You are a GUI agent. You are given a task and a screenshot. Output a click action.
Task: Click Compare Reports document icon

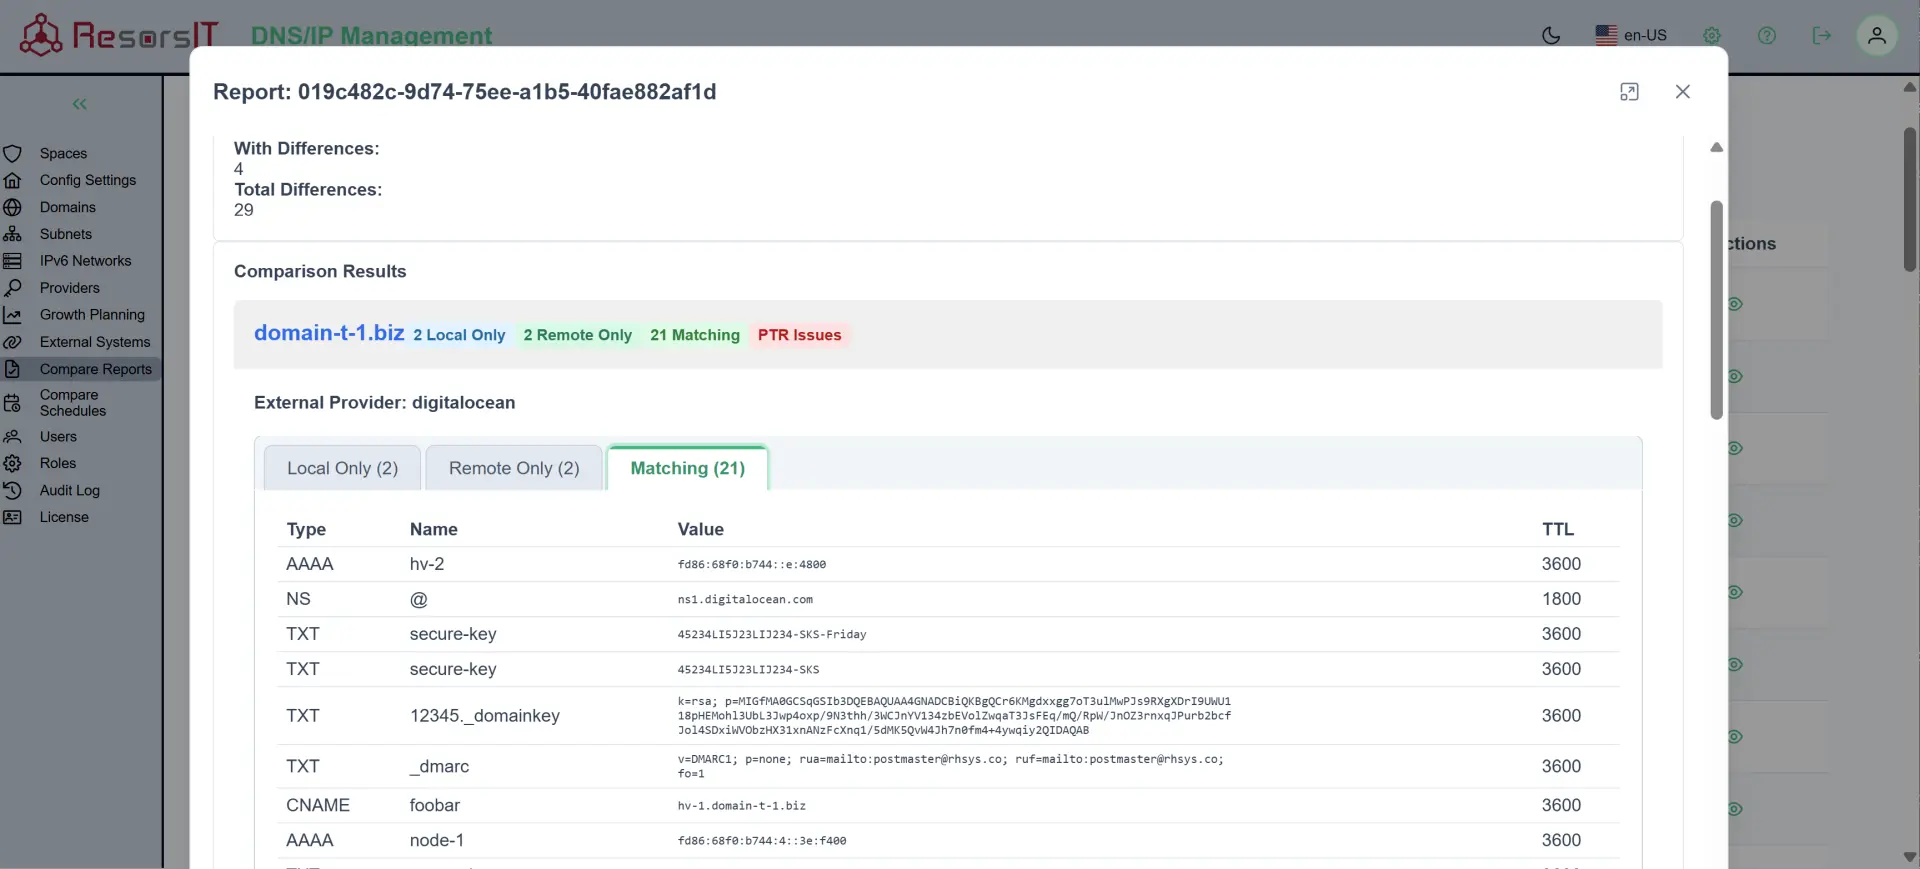(12, 369)
